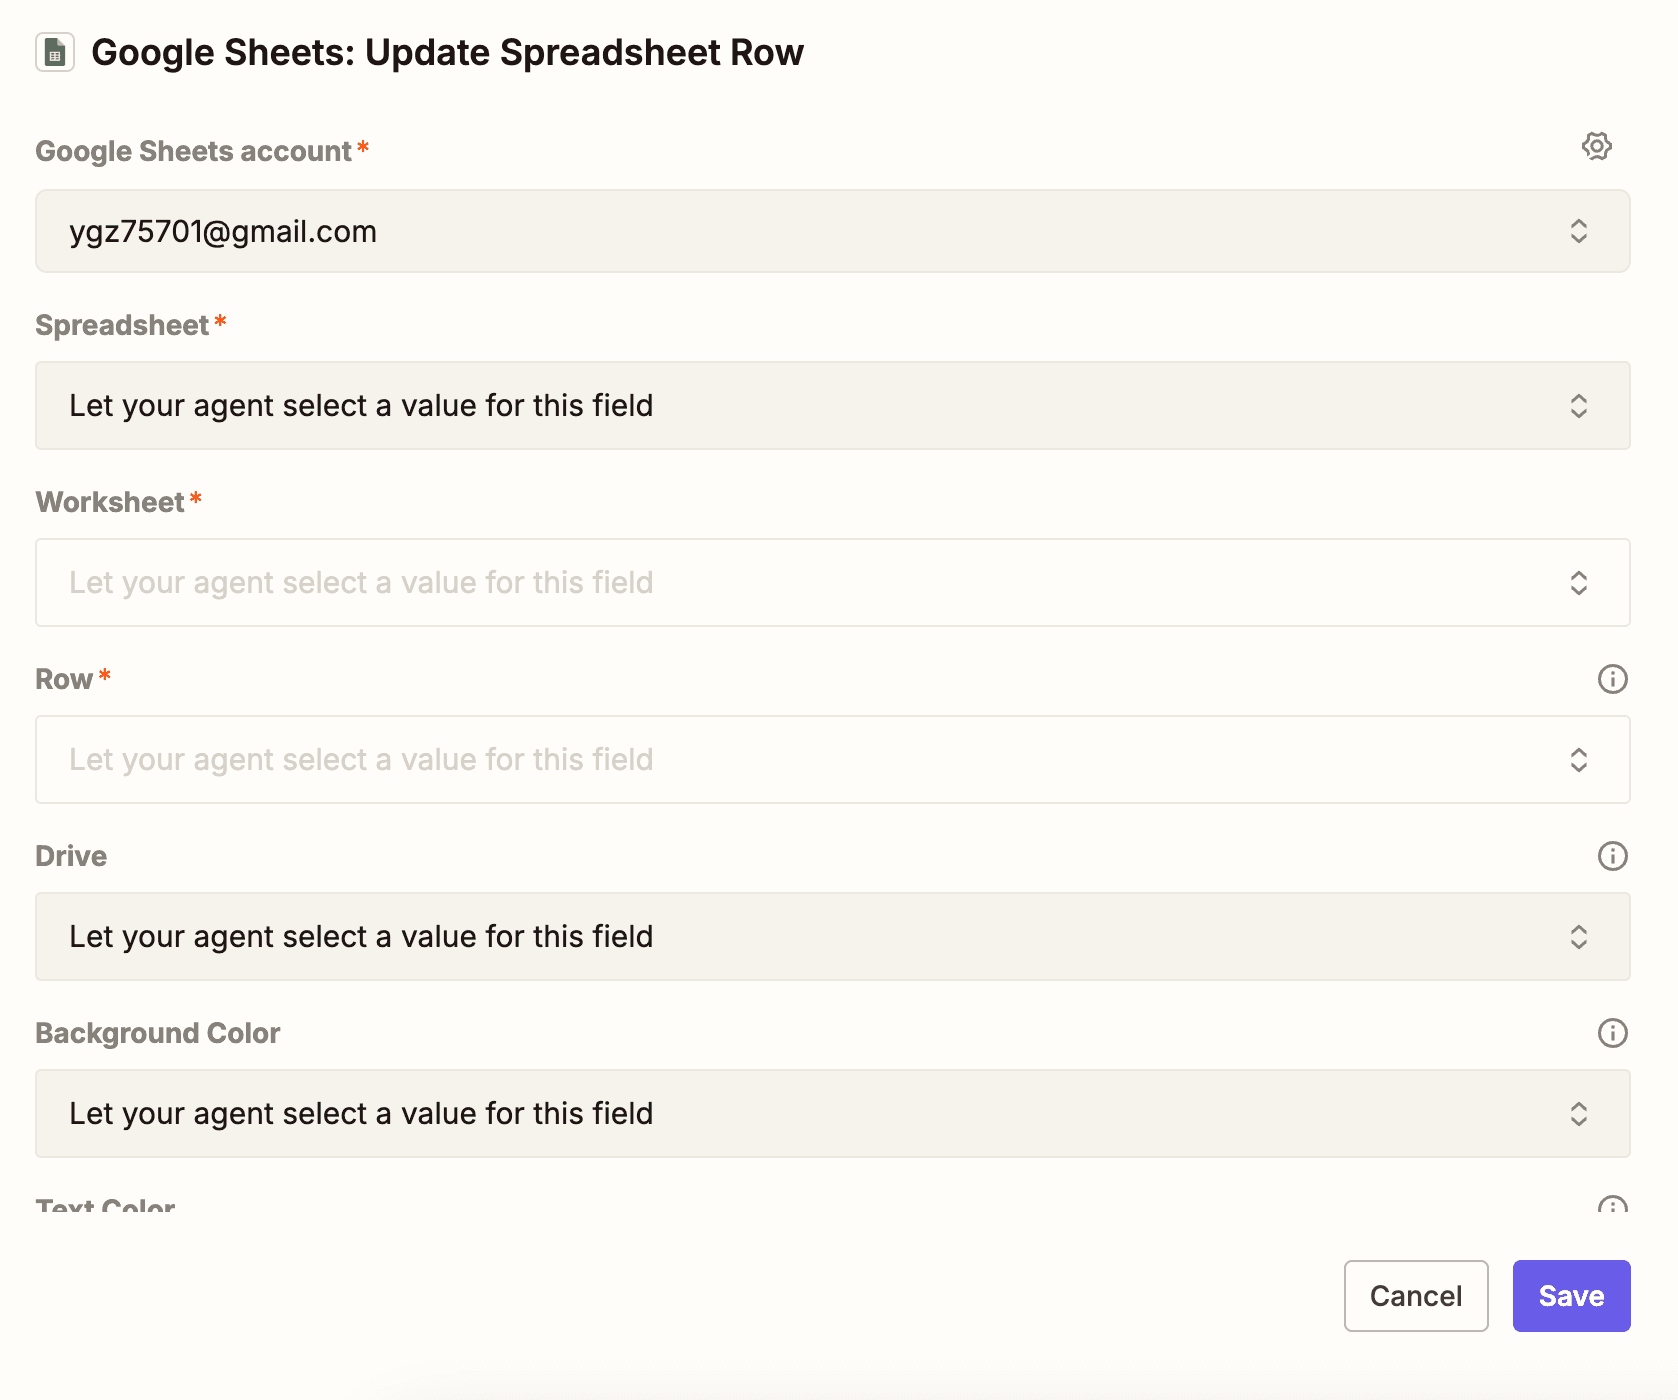Click chevron arrows on Row field
The width and height of the screenshot is (1678, 1400).
[1579, 760]
